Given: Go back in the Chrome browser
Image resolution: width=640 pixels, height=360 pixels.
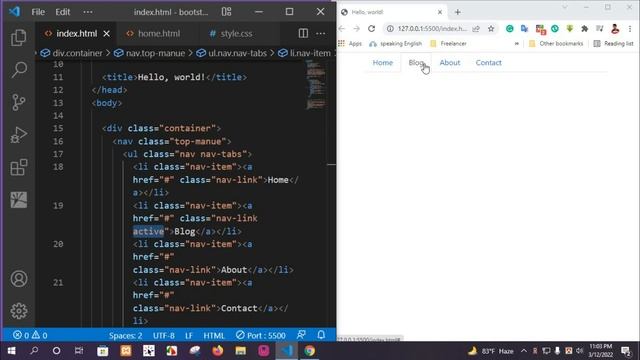Looking at the screenshot, I should tap(342, 29).
